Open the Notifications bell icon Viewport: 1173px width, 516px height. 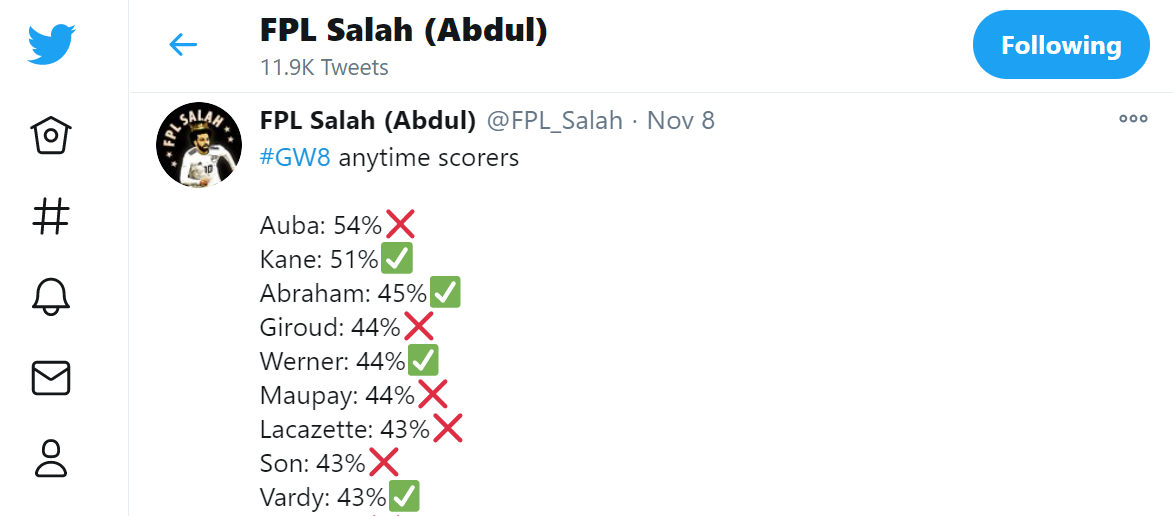[x=51, y=296]
